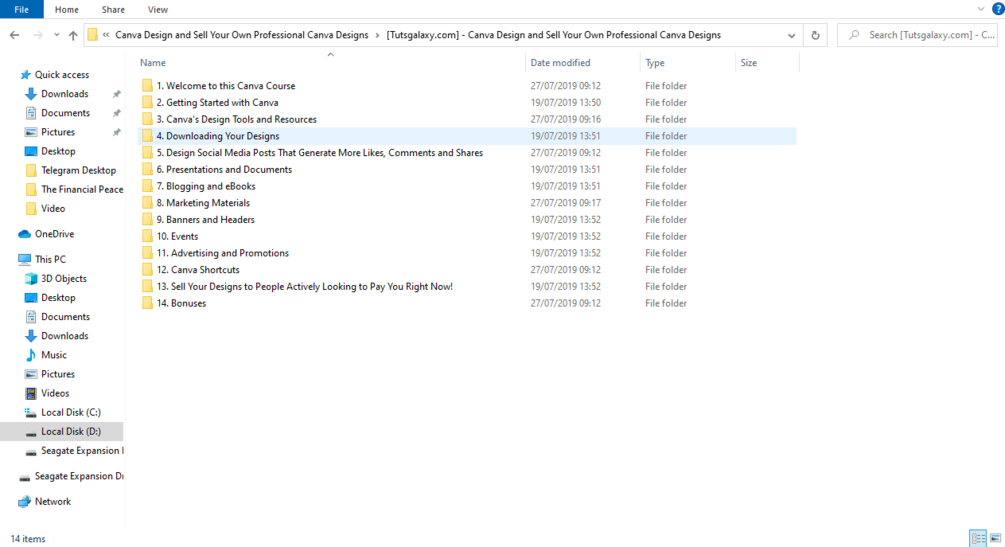
Task: Open the Video folder in sidebar
Action: 53,209
